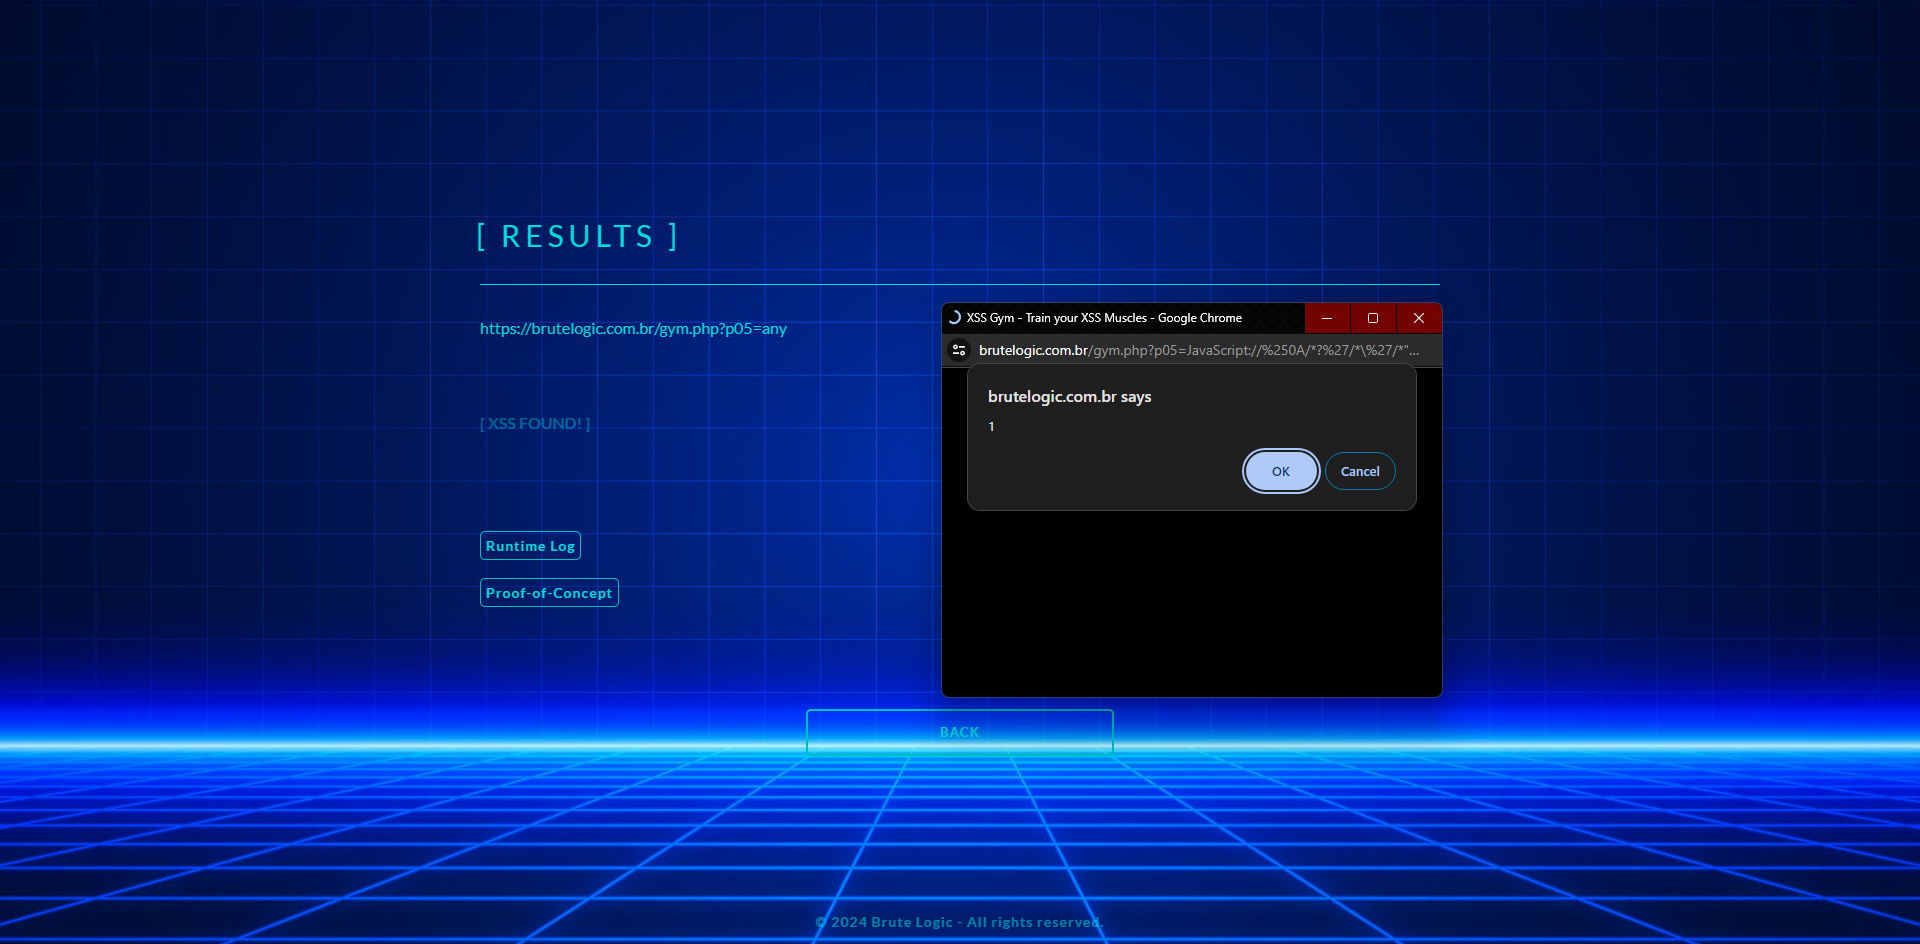The image size is (1920, 944).
Task: Close the XSS Gym Chrome popup window
Action: (x=1419, y=318)
